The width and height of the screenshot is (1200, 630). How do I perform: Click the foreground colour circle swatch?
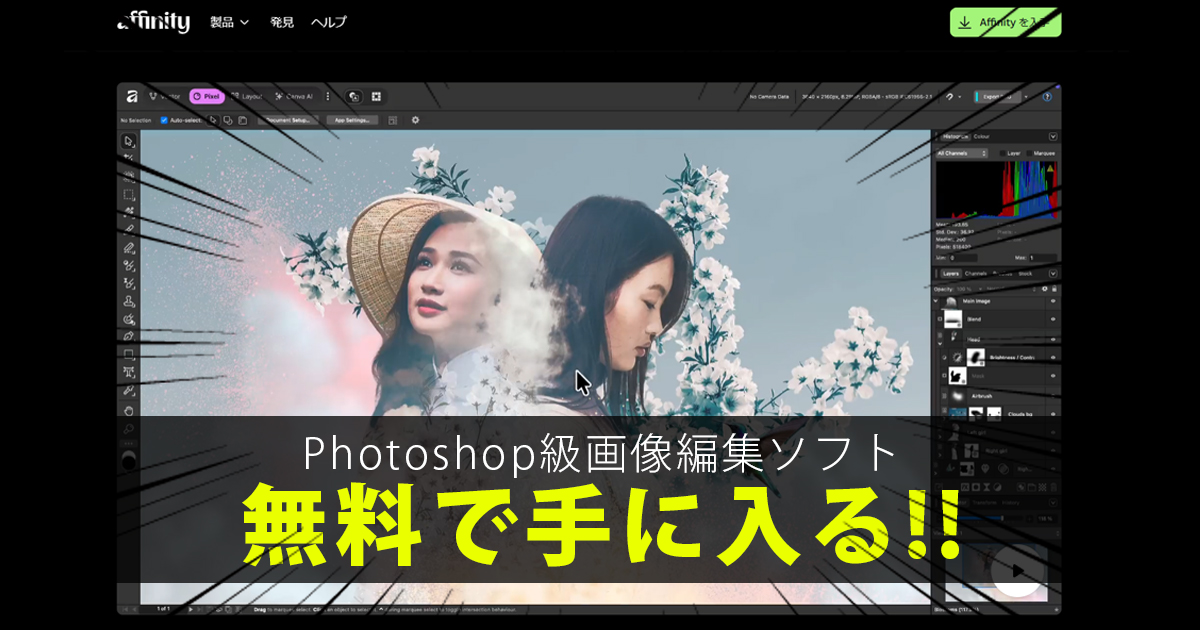[x=129, y=461]
